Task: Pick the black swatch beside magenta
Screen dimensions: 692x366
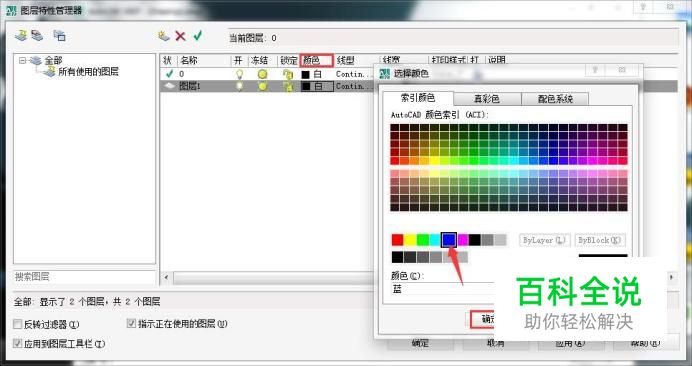Action: pos(475,240)
